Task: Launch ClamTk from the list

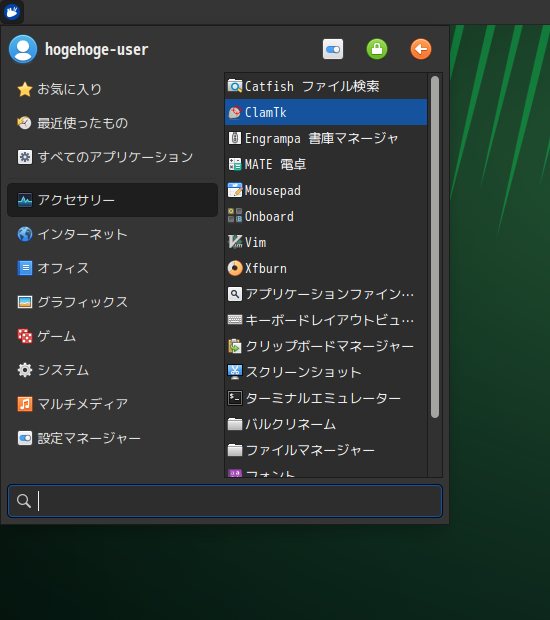Action: pyautogui.click(x=326, y=112)
